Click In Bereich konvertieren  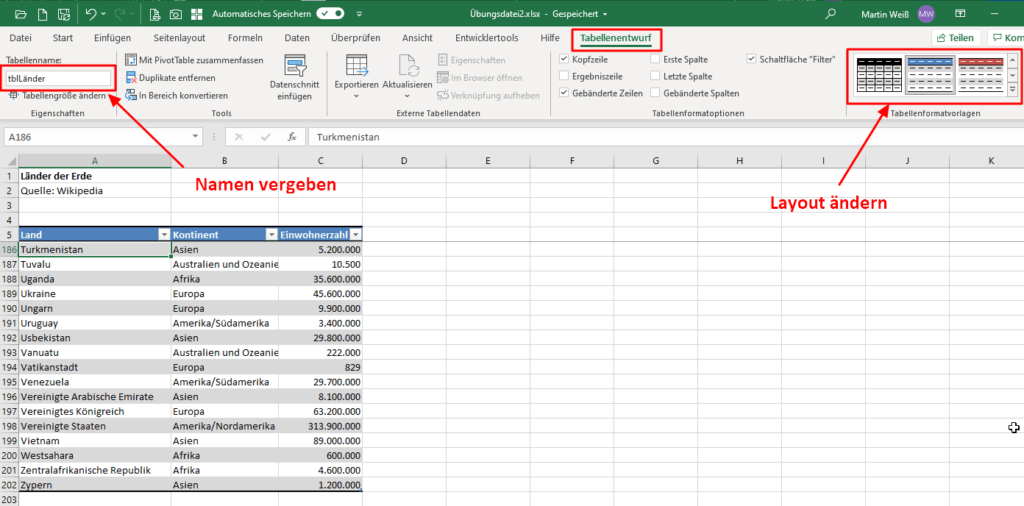[x=176, y=95]
